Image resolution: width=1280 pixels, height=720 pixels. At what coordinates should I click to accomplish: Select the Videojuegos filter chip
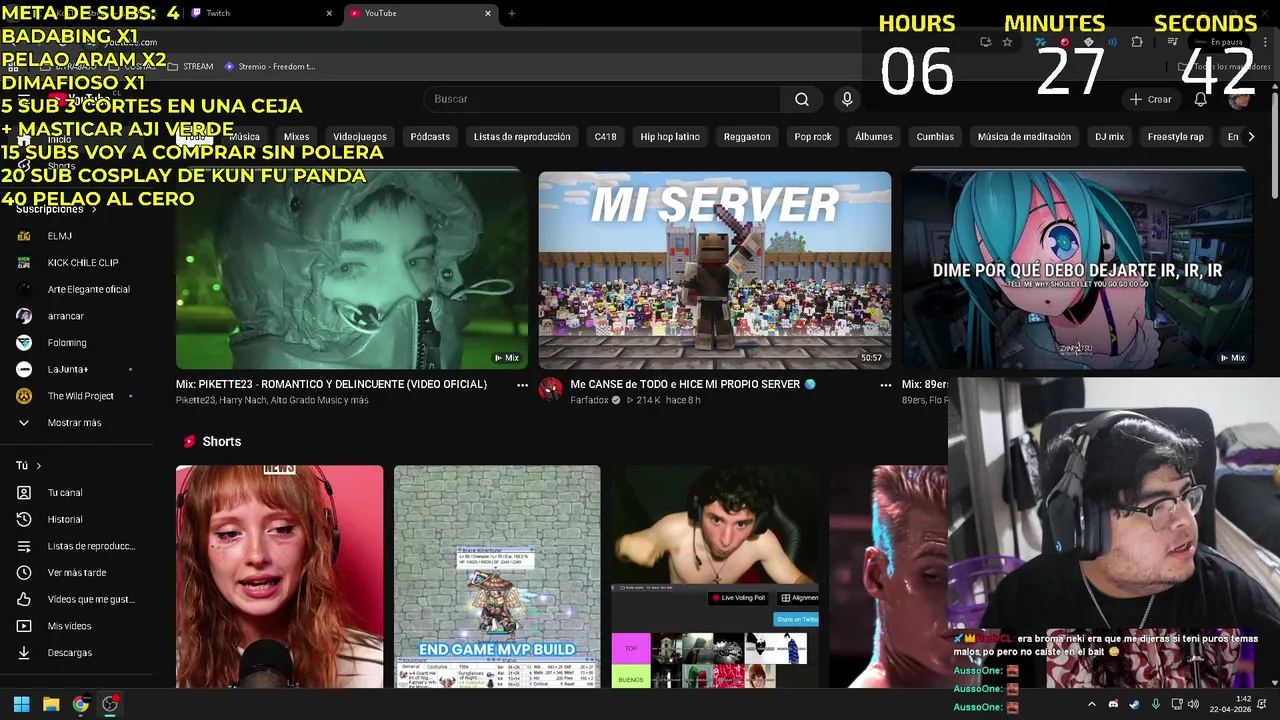coord(360,136)
